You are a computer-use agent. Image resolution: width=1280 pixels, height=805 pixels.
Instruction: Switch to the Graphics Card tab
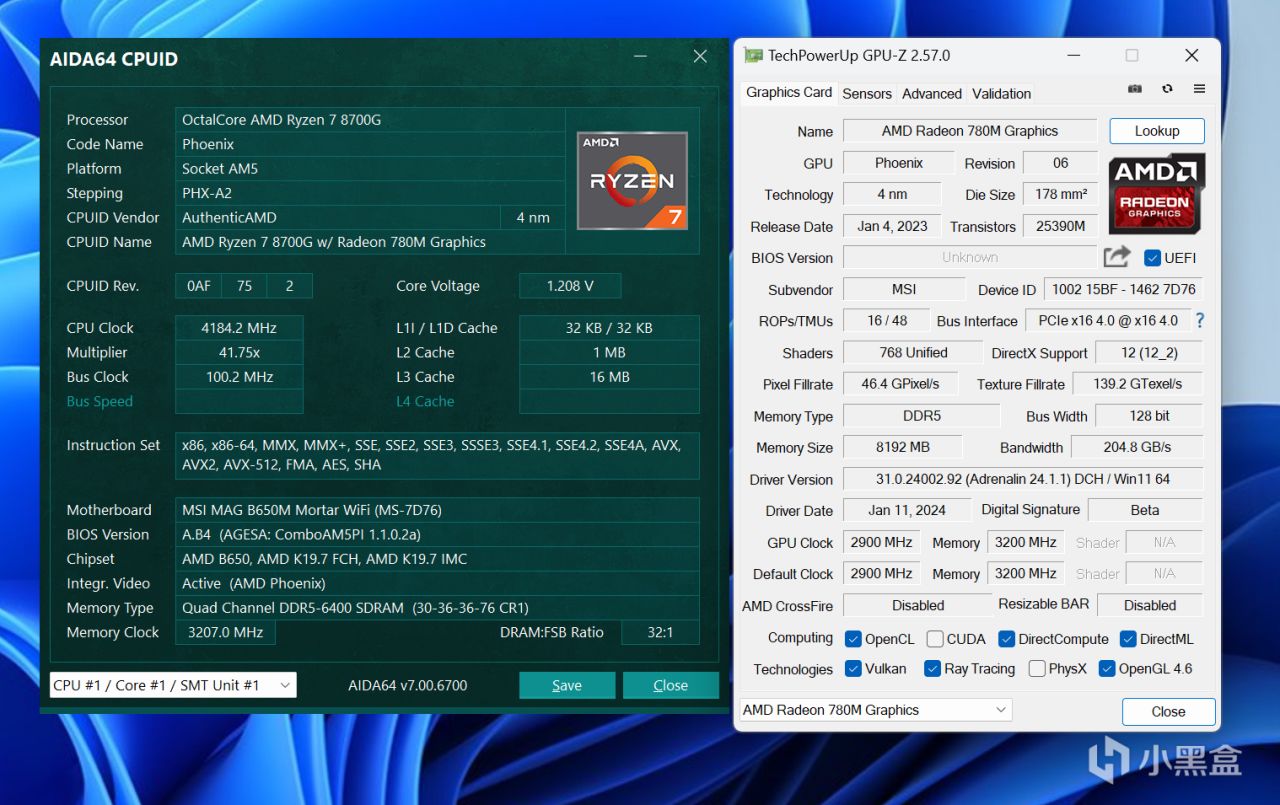(789, 92)
